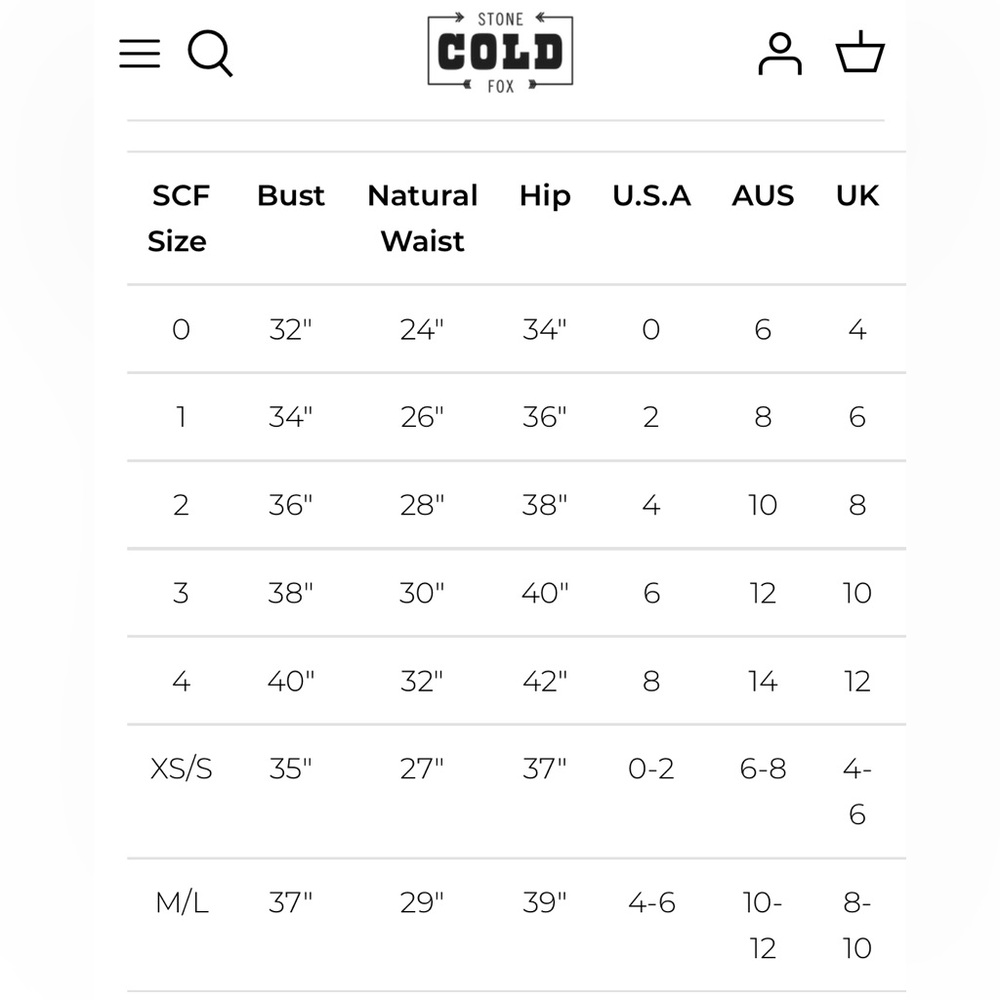The image size is (1000, 1000).
Task: Select the Natural Waist column header
Action: coord(423,218)
